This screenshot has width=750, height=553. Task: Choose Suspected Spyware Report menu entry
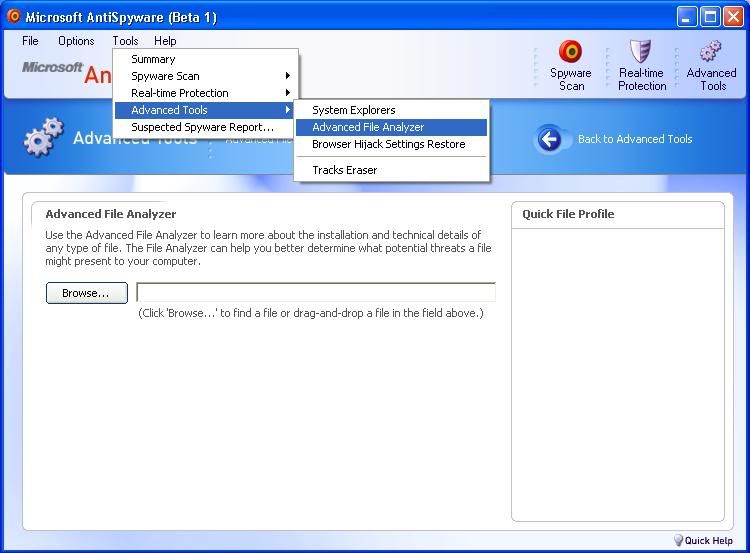(204, 127)
